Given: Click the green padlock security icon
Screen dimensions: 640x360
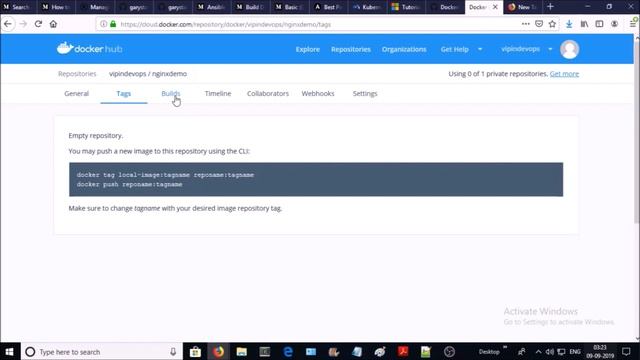Looking at the screenshot, I should (x=113, y=24).
